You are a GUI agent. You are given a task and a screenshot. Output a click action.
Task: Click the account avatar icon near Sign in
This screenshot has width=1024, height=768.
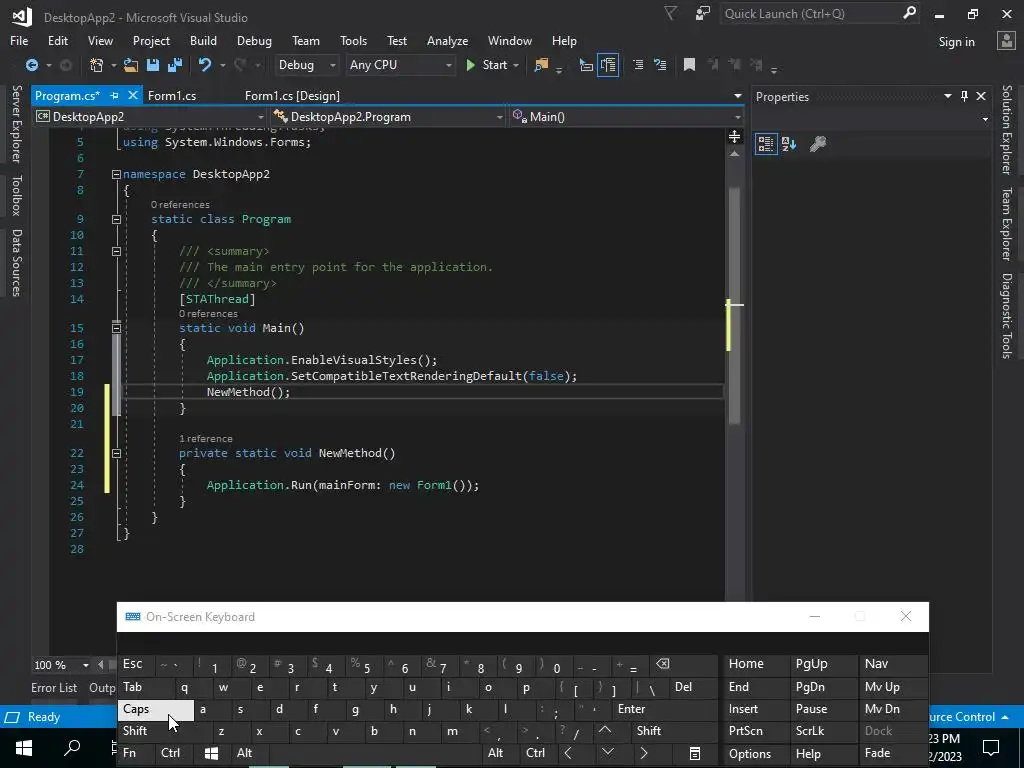[1006, 40]
